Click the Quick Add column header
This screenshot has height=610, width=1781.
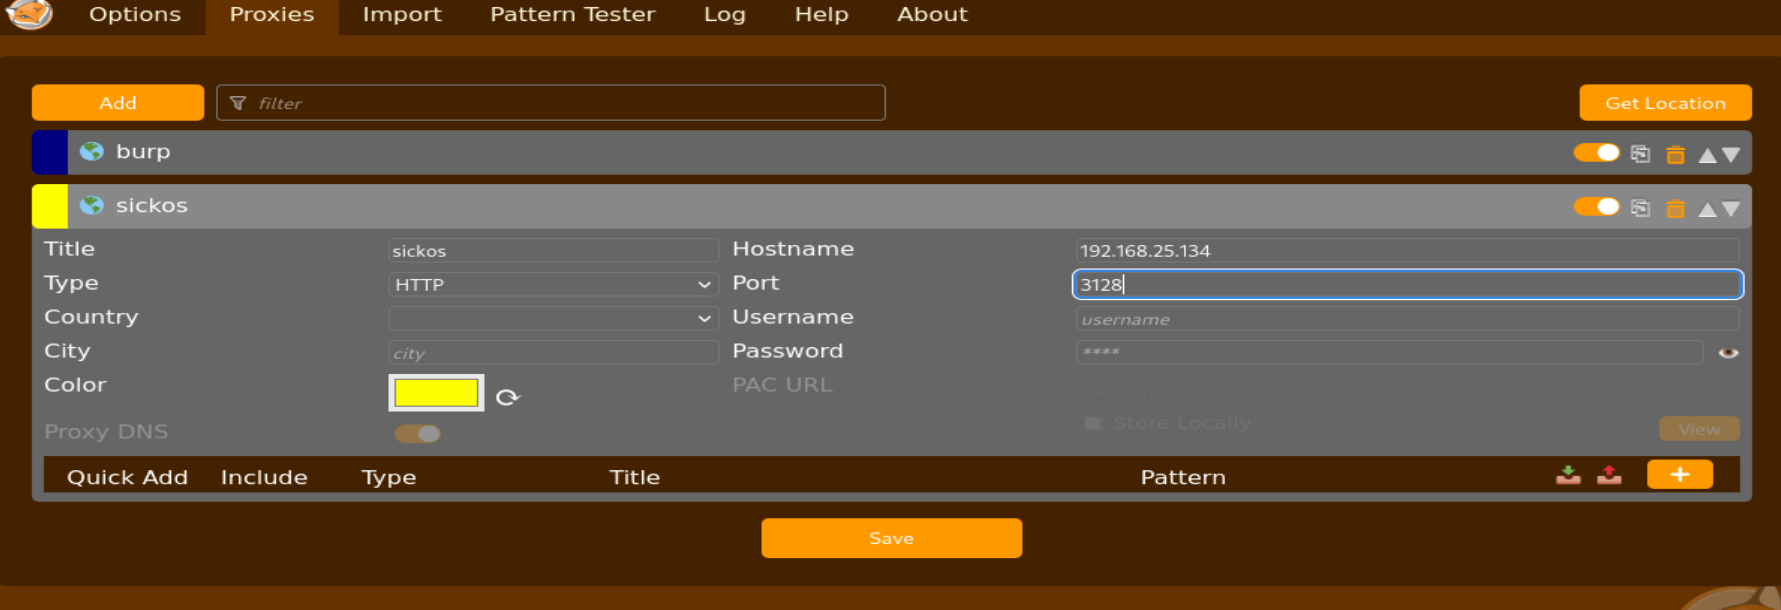127,477
